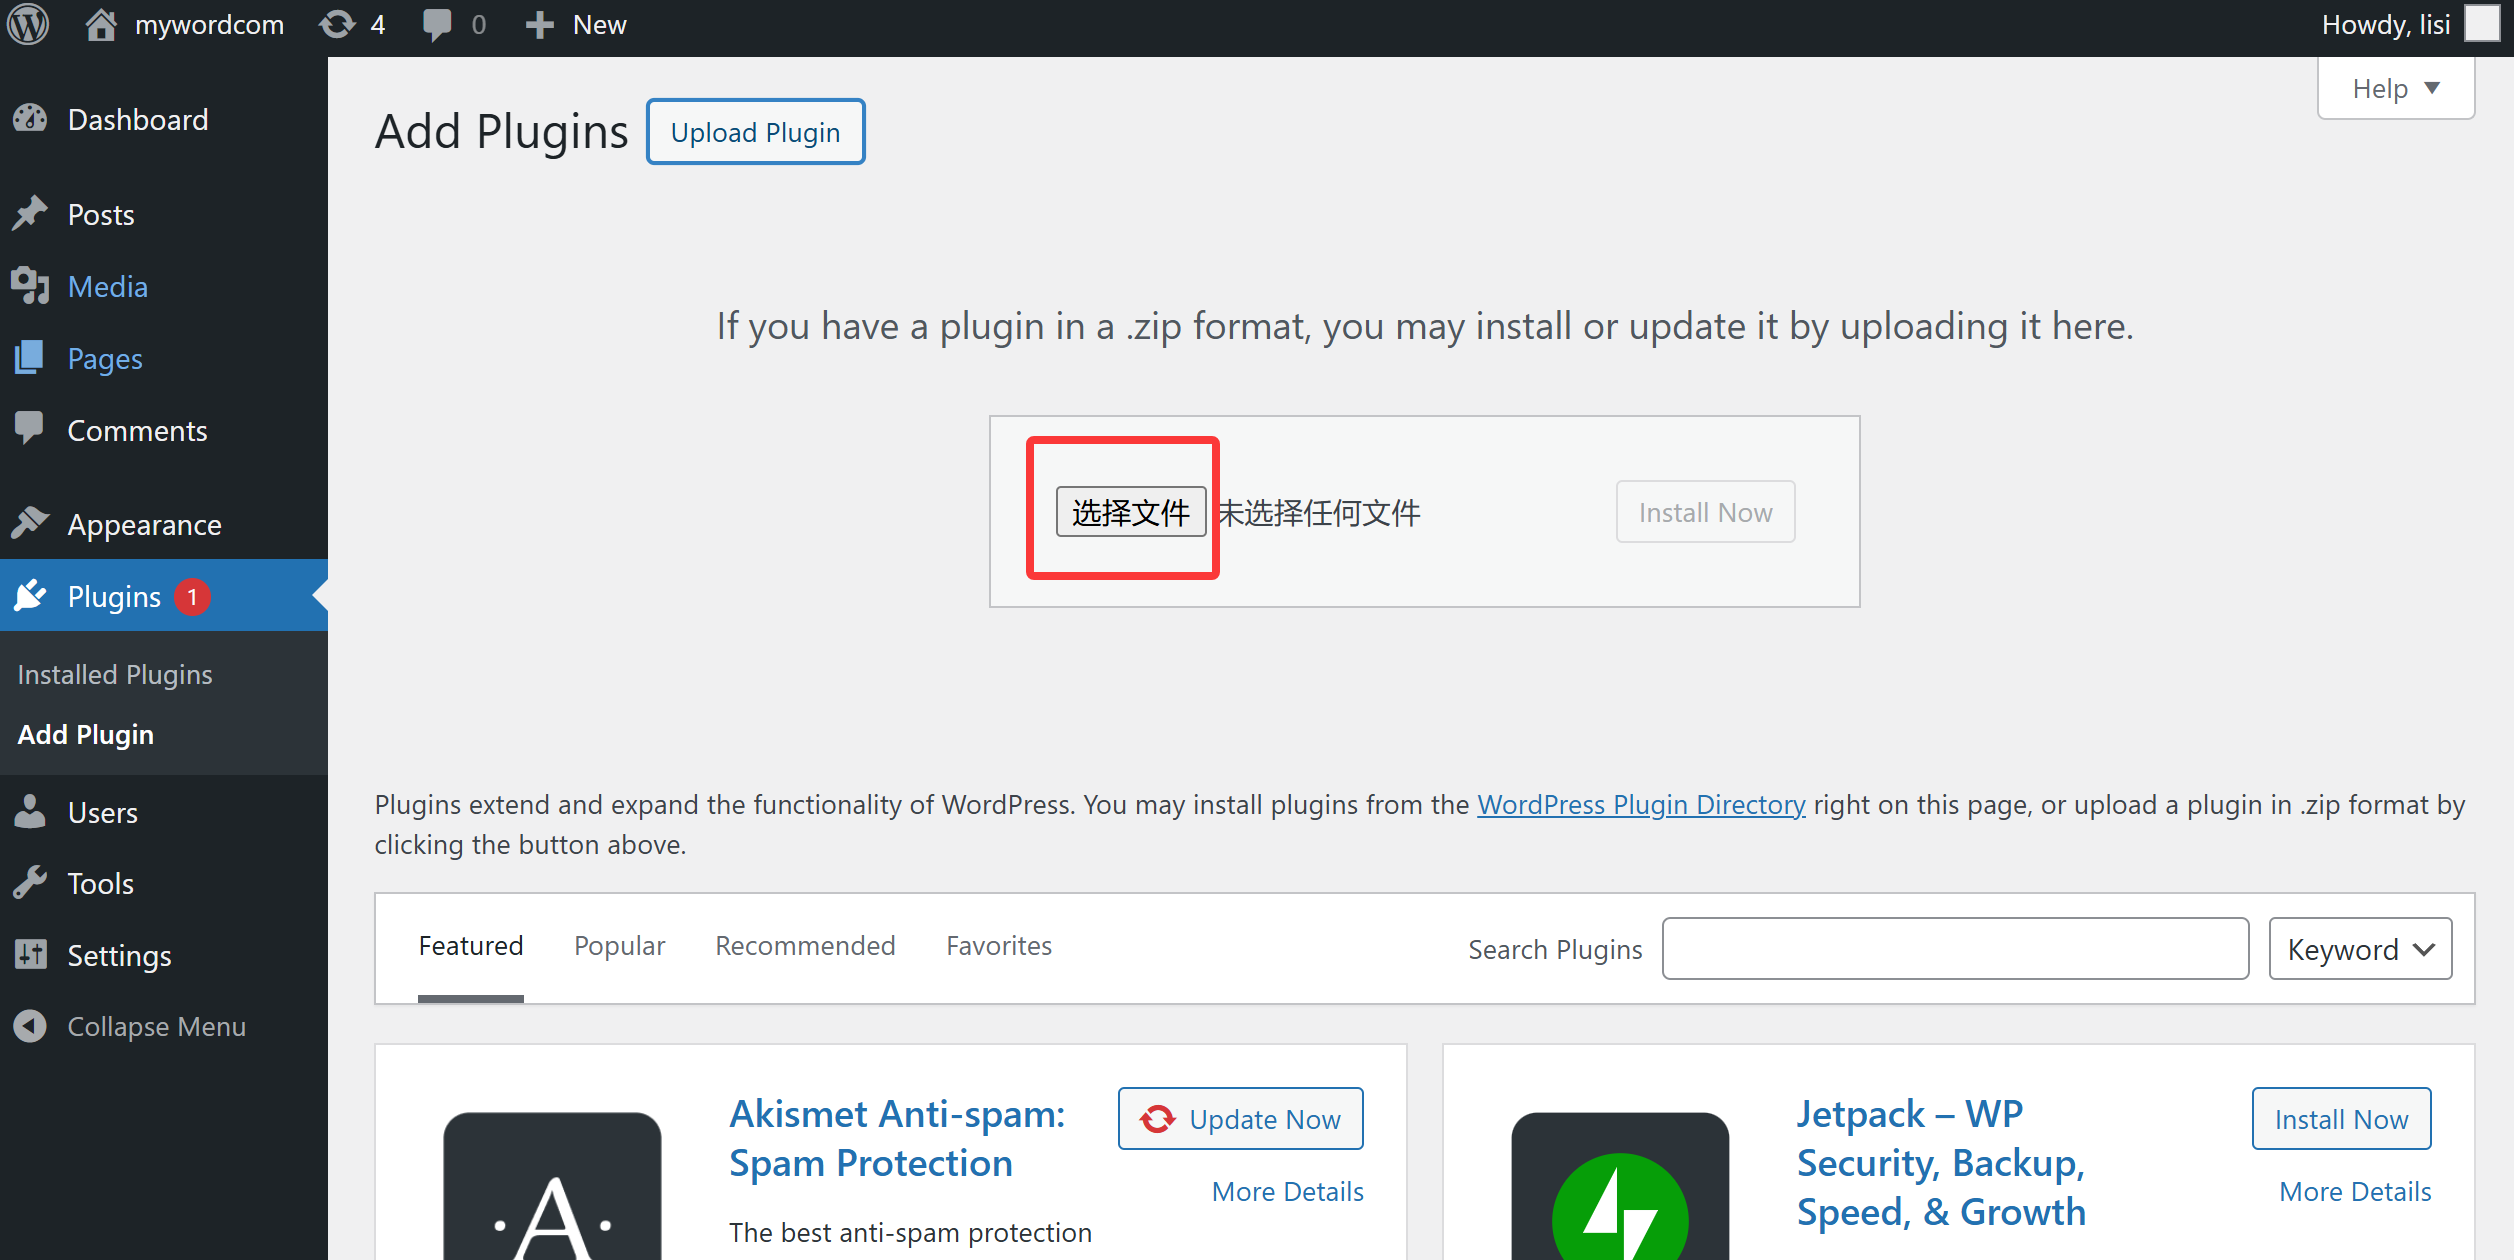This screenshot has height=1260, width=2514.
Task: Open the Settings sidebar icon
Action: pyautogui.click(x=30, y=955)
